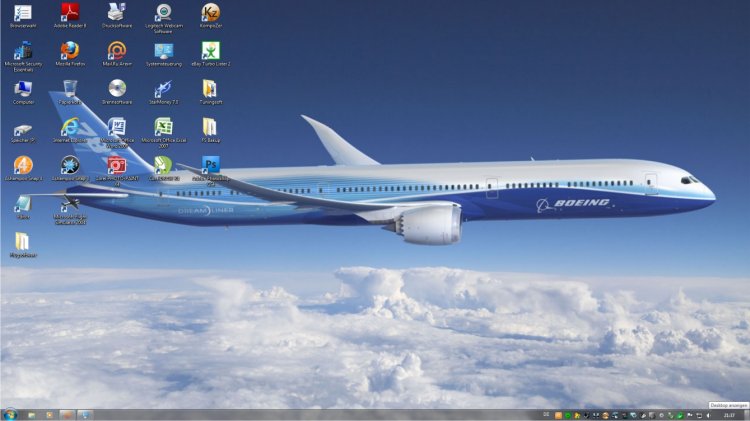
Task: Launch eBay Turbo Lister 2
Action: 210,54
